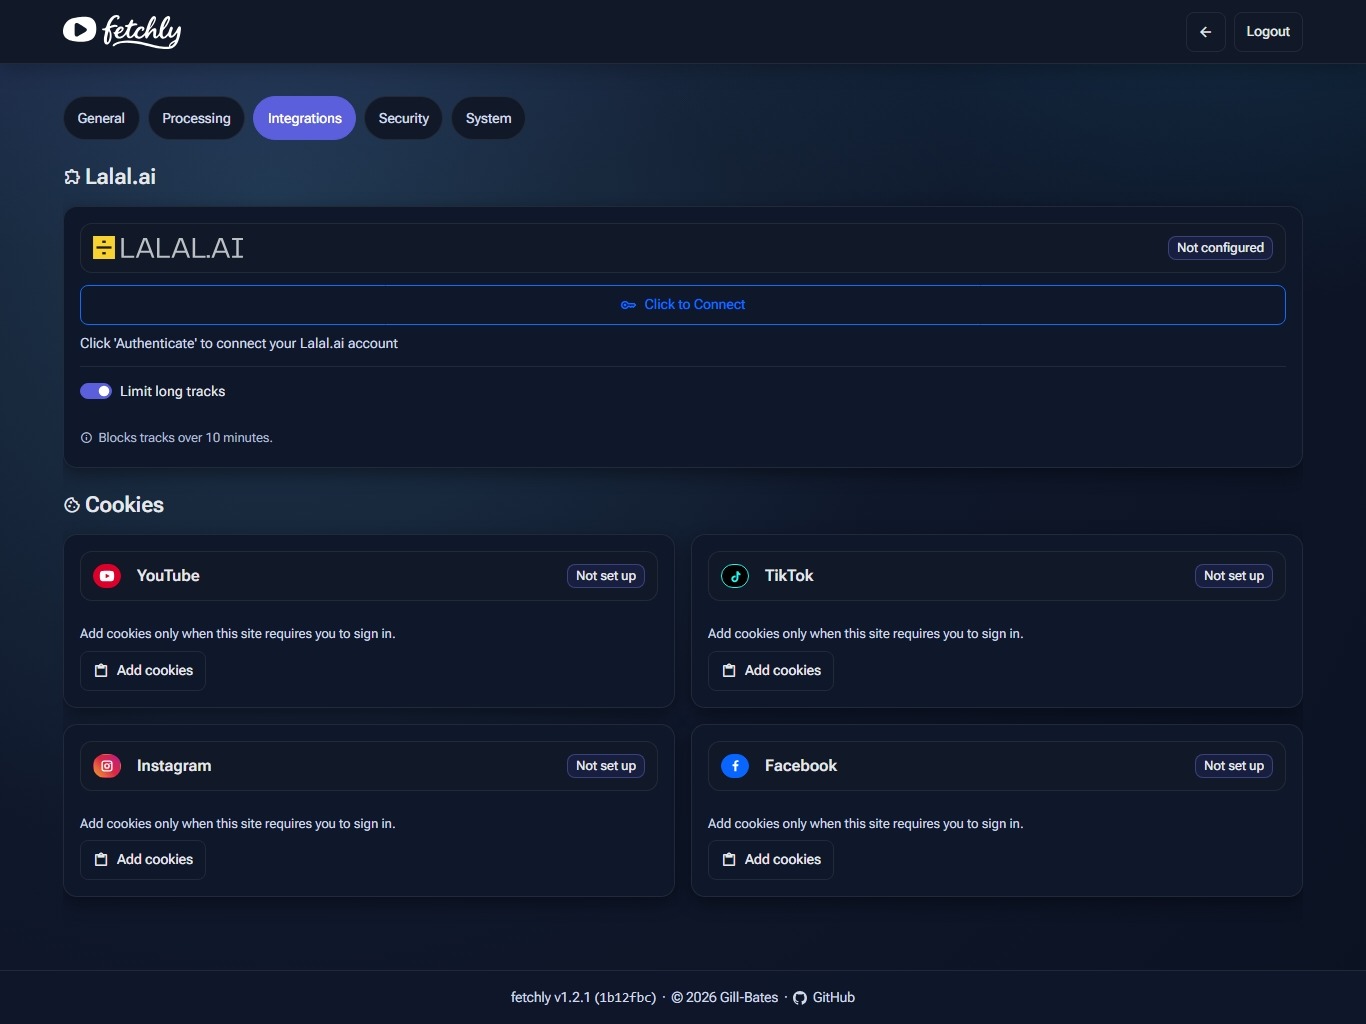Viewport: 1366px width, 1024px height.
Task: Open the Security tab
Action: 403,118
